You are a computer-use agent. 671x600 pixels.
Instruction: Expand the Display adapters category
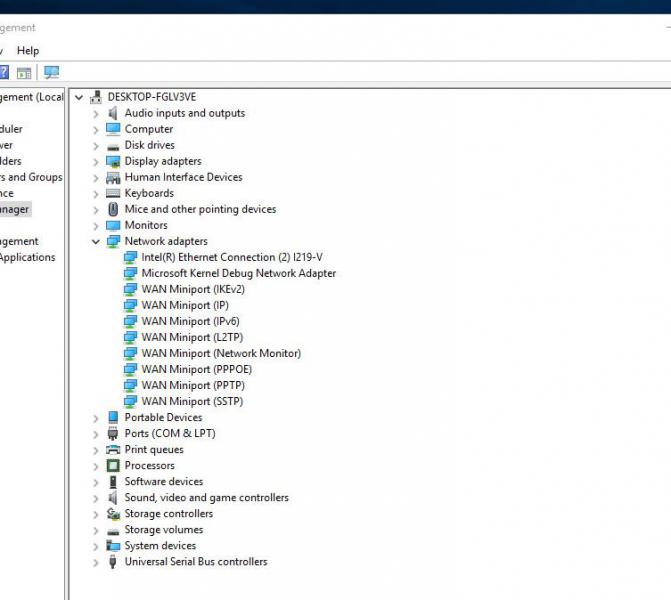(96, 161)
